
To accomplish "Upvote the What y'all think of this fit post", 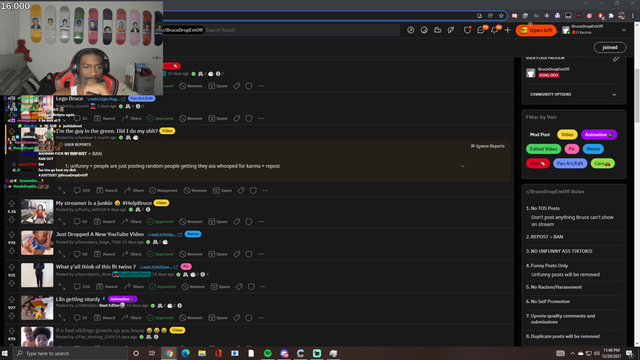I will pos(11,267).
